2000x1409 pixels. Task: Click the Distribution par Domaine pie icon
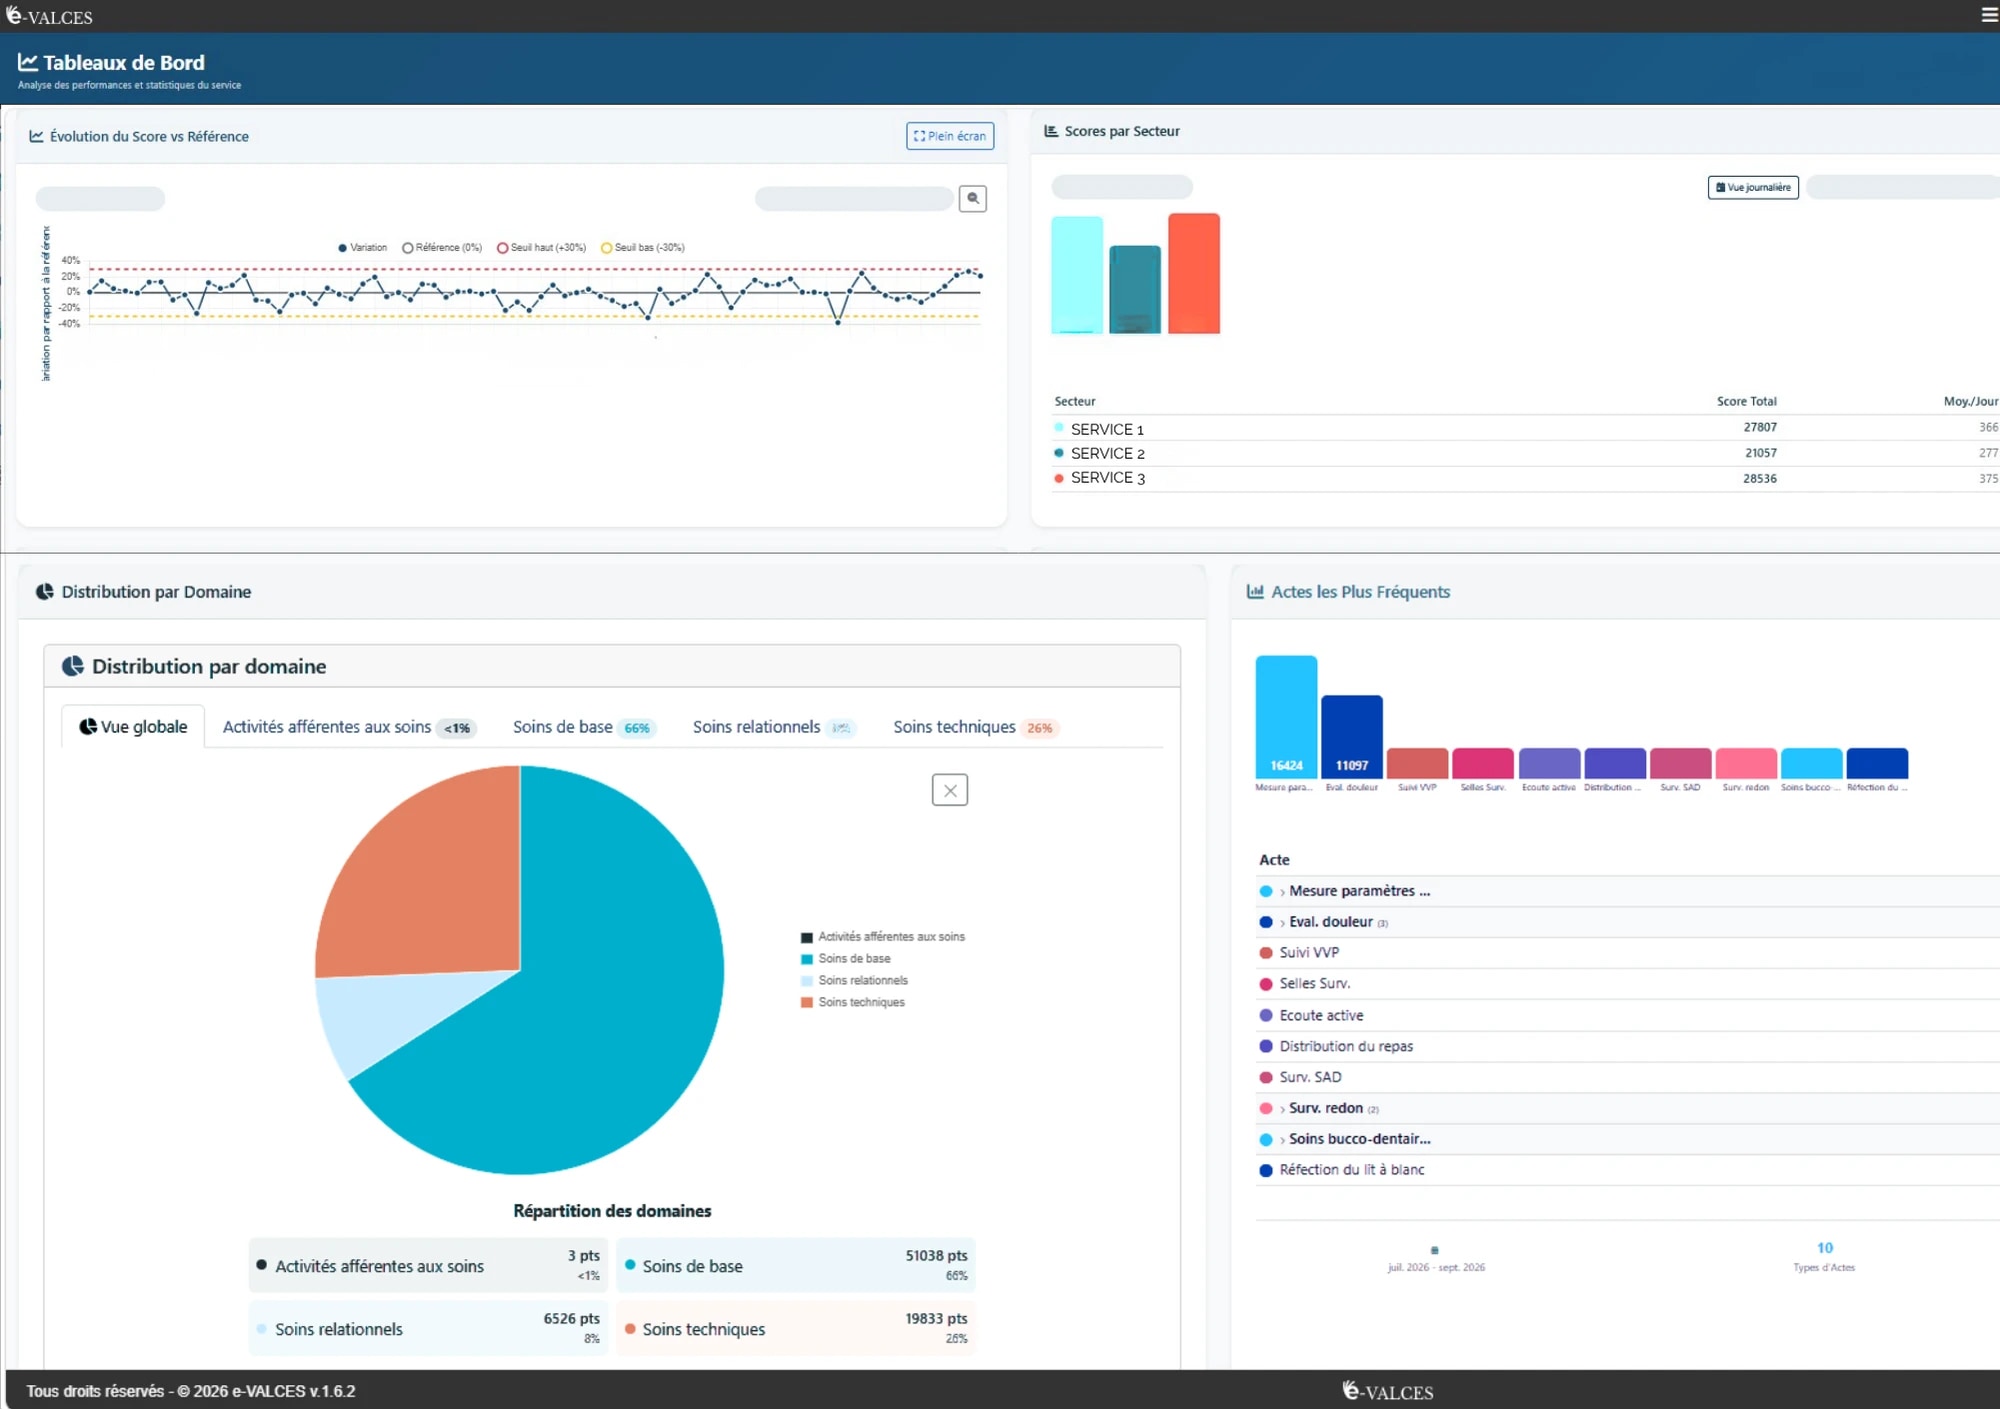point(44,592)
